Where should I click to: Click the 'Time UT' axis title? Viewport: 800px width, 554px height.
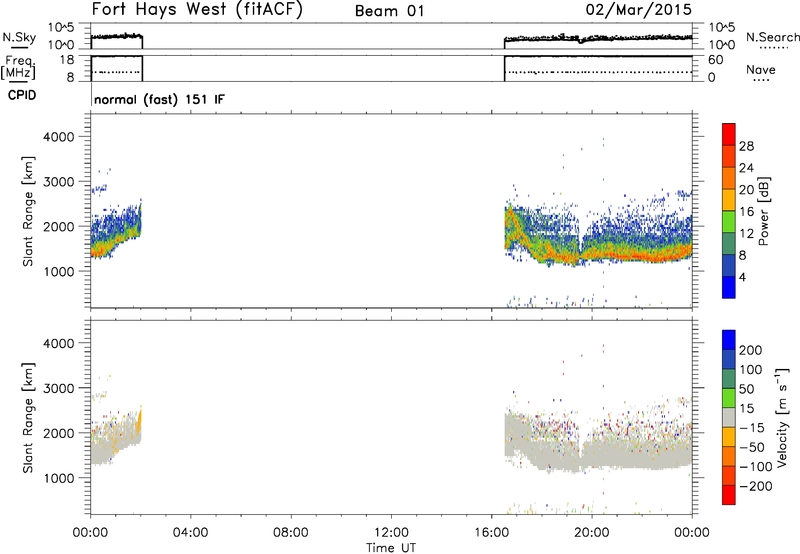tap(391, 548)
